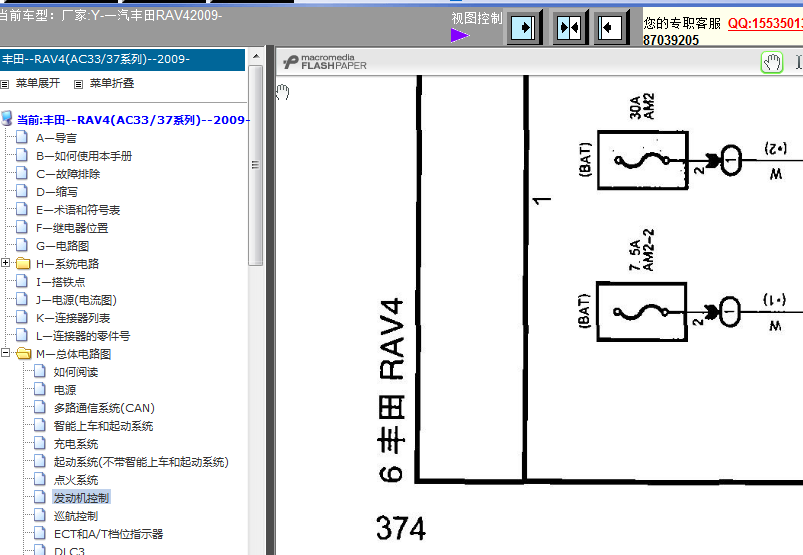Click the collapse-inward view control button

(569, 27)
